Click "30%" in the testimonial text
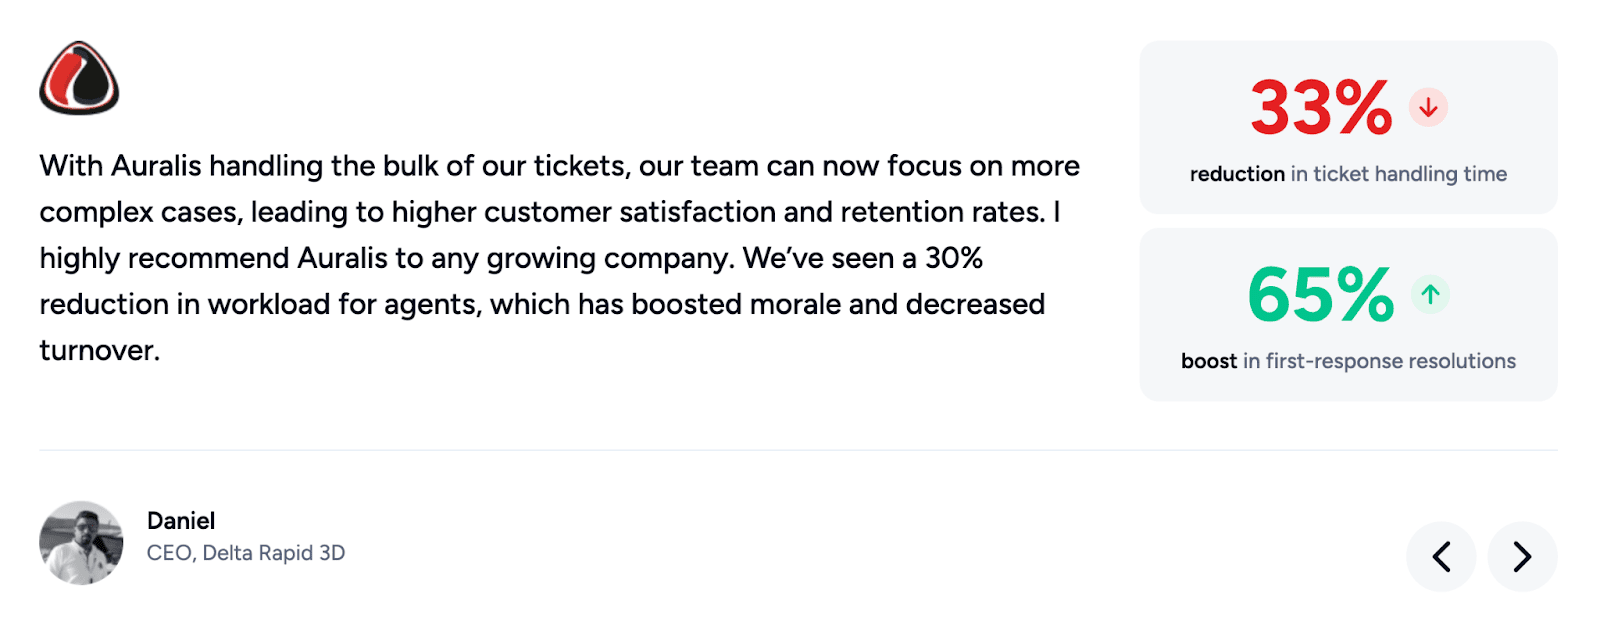Screen dimensions: 1600x629 coord(954,258)
